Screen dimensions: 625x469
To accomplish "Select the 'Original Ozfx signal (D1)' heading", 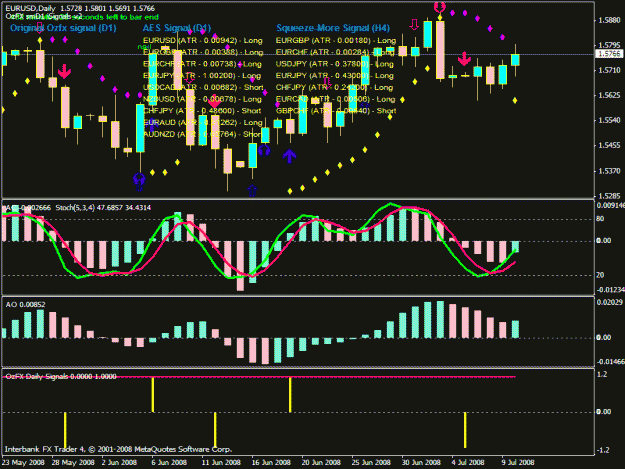I will pos(63,28).
